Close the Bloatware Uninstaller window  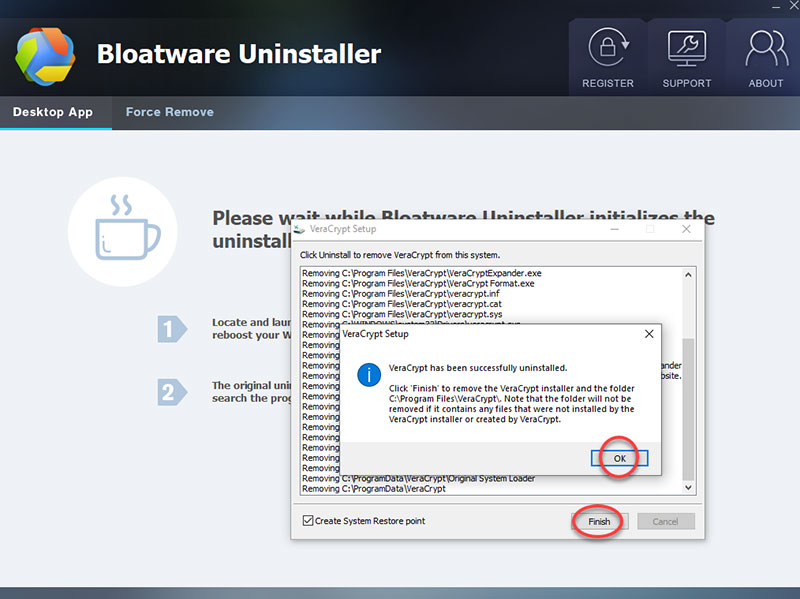pyautogui.click(x=794, y=7)
